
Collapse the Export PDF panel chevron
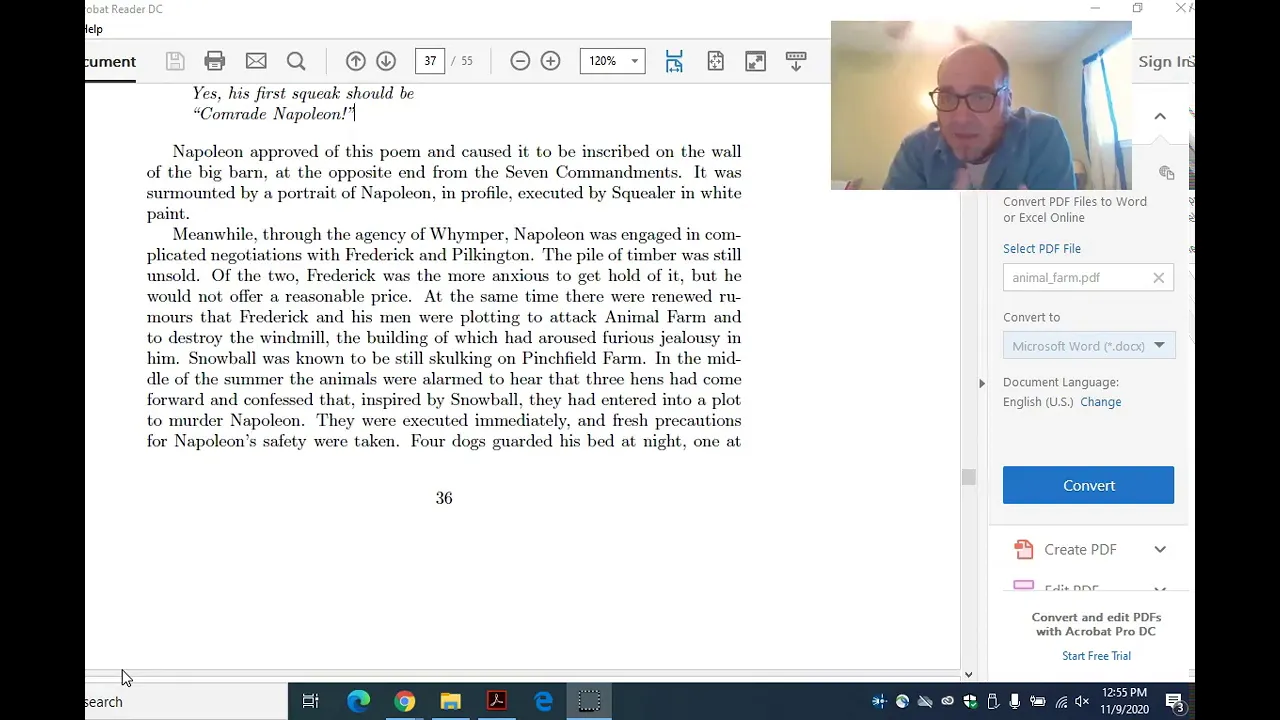click(1160, 116)
